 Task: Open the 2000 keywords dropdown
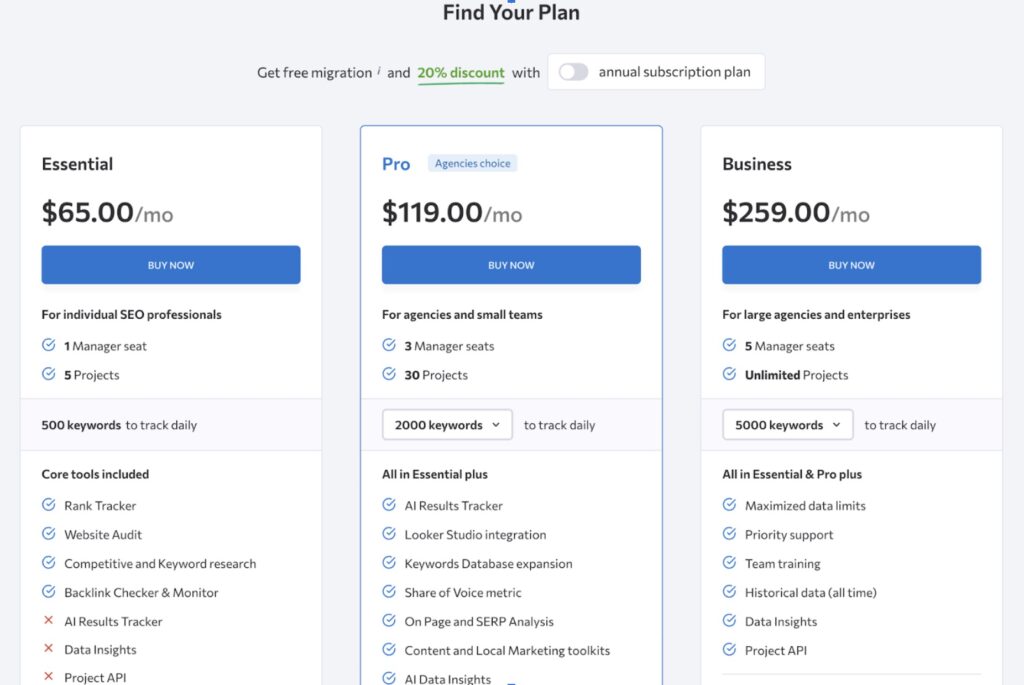coord(447,425)
